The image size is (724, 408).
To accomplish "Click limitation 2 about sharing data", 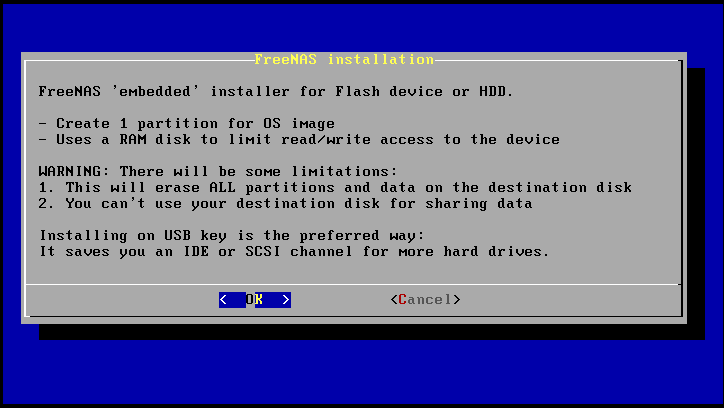I will [285, 204].
